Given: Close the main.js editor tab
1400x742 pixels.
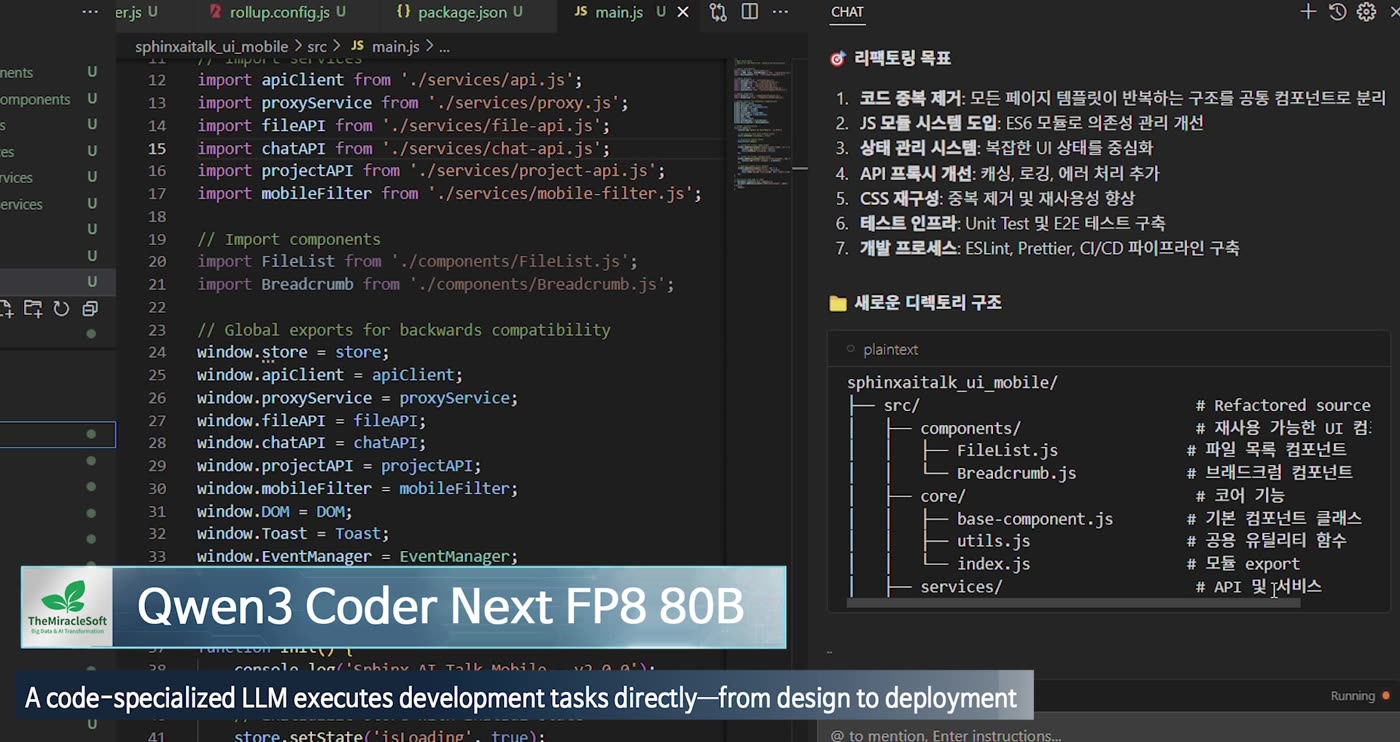Looking at the screenshot, I should tap(683, 12).
